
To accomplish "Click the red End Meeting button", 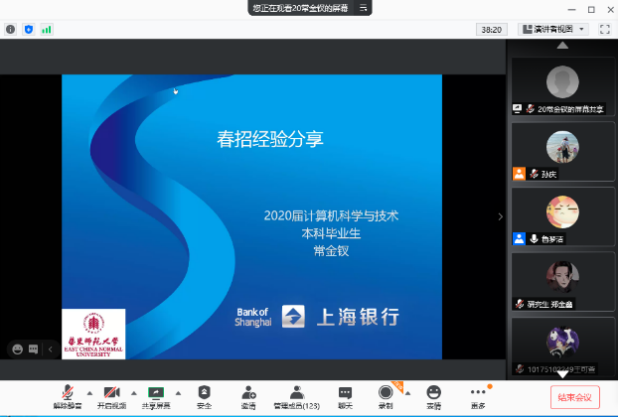I will (576, 395).
